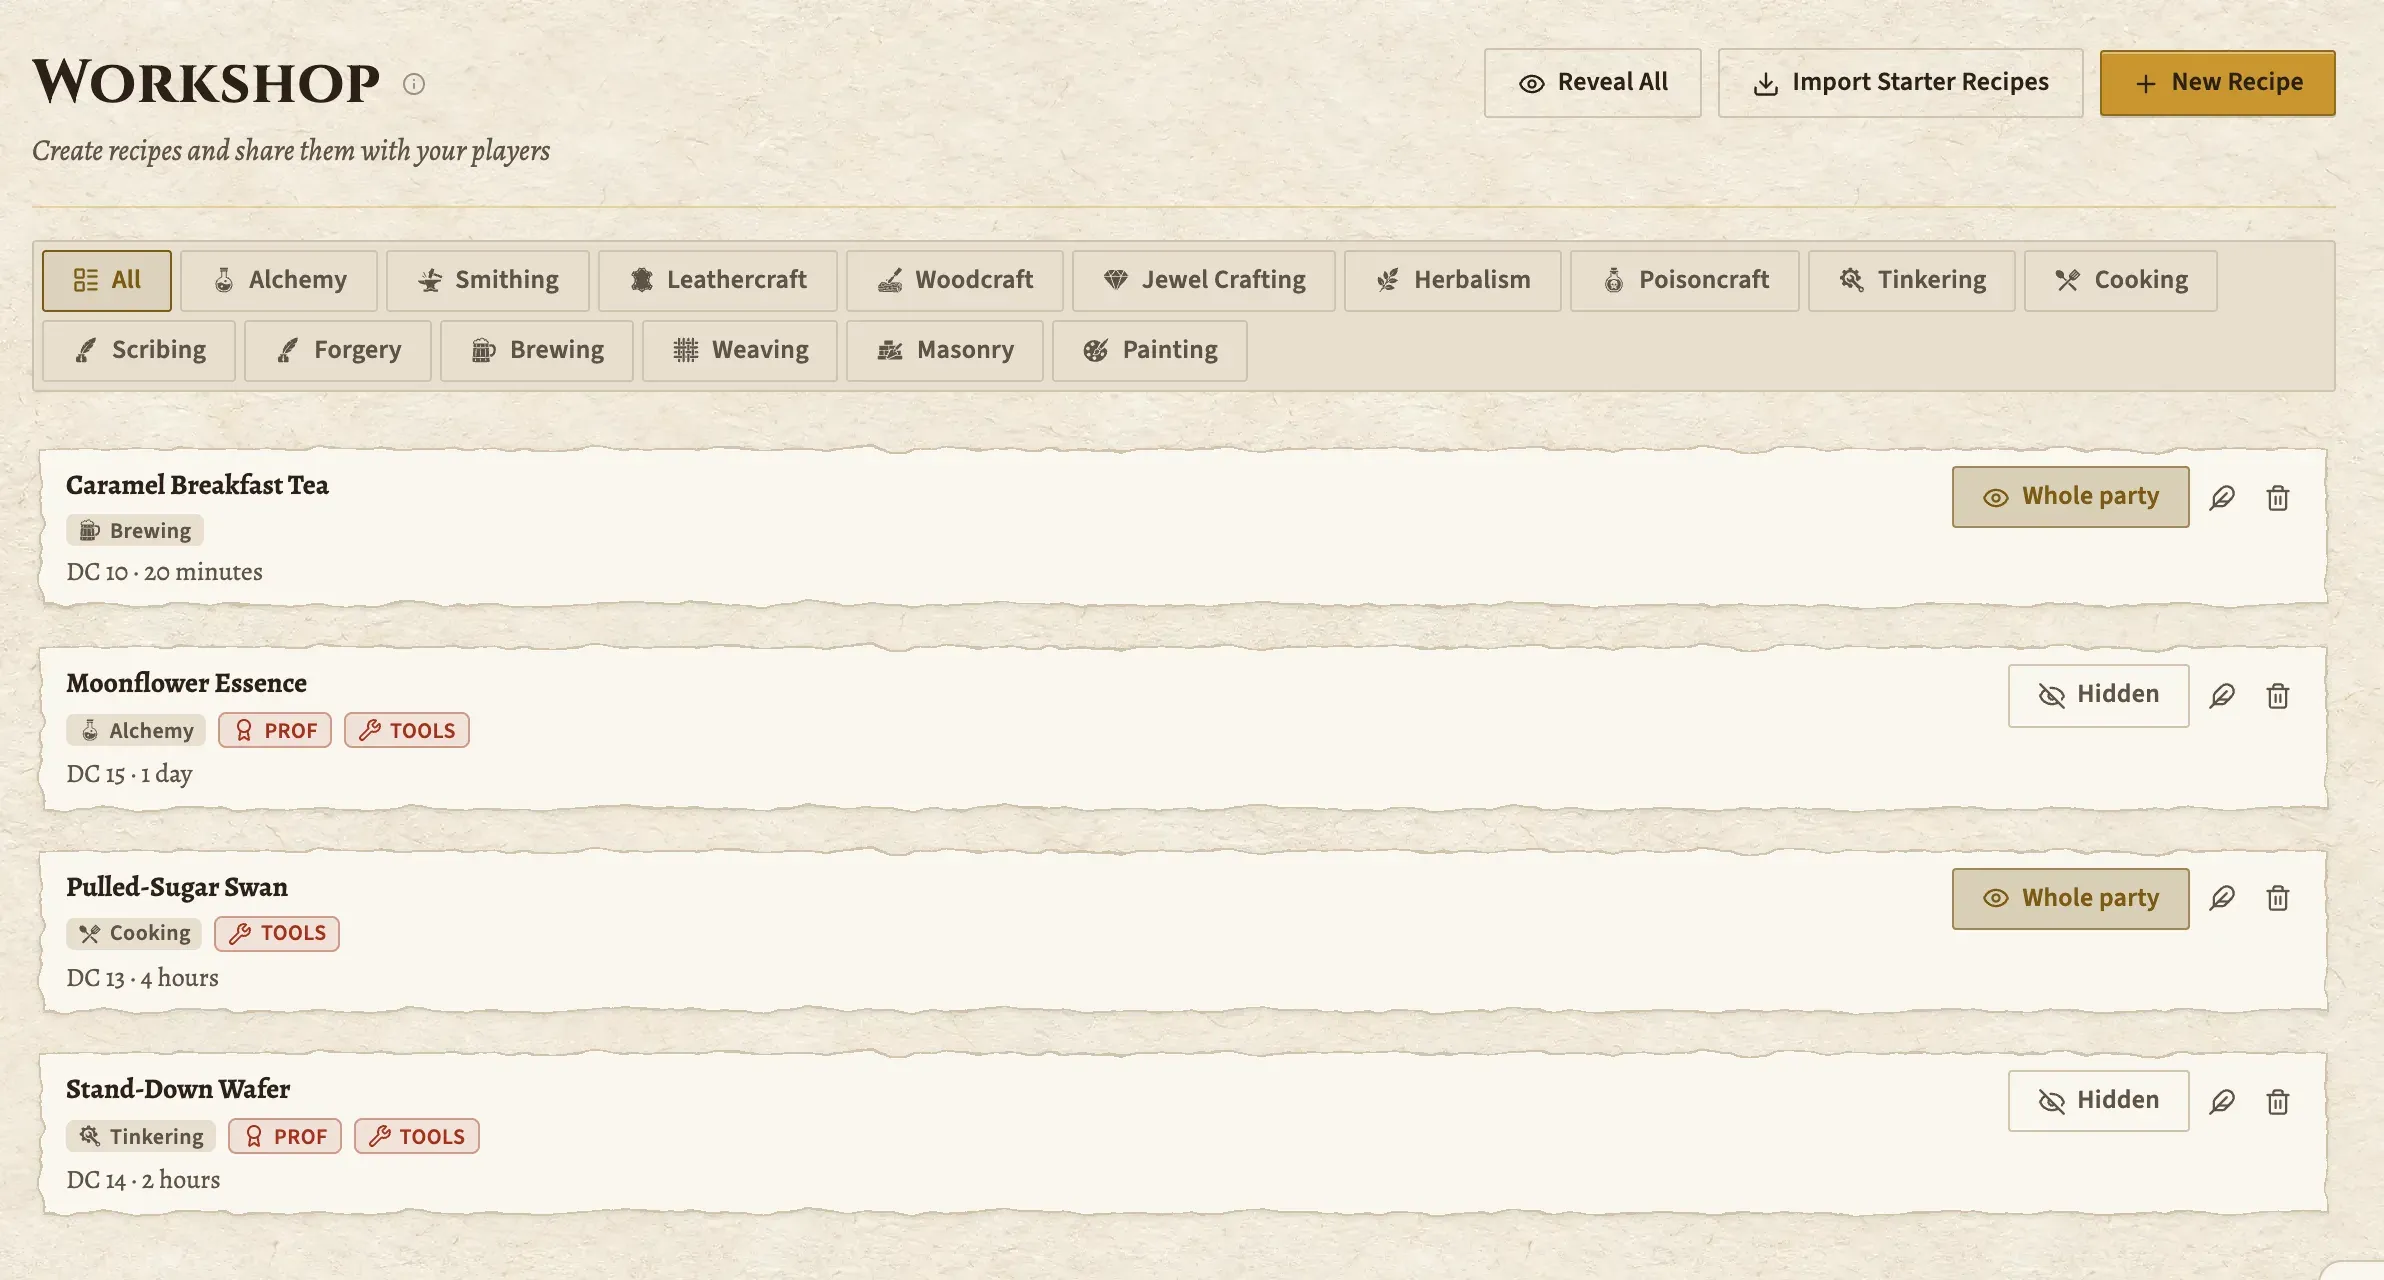Toggle Hidden visibility for Stand-Down Wafer
The width and height of the screenshot is (2384, 1280).
click(2098, 1101)
